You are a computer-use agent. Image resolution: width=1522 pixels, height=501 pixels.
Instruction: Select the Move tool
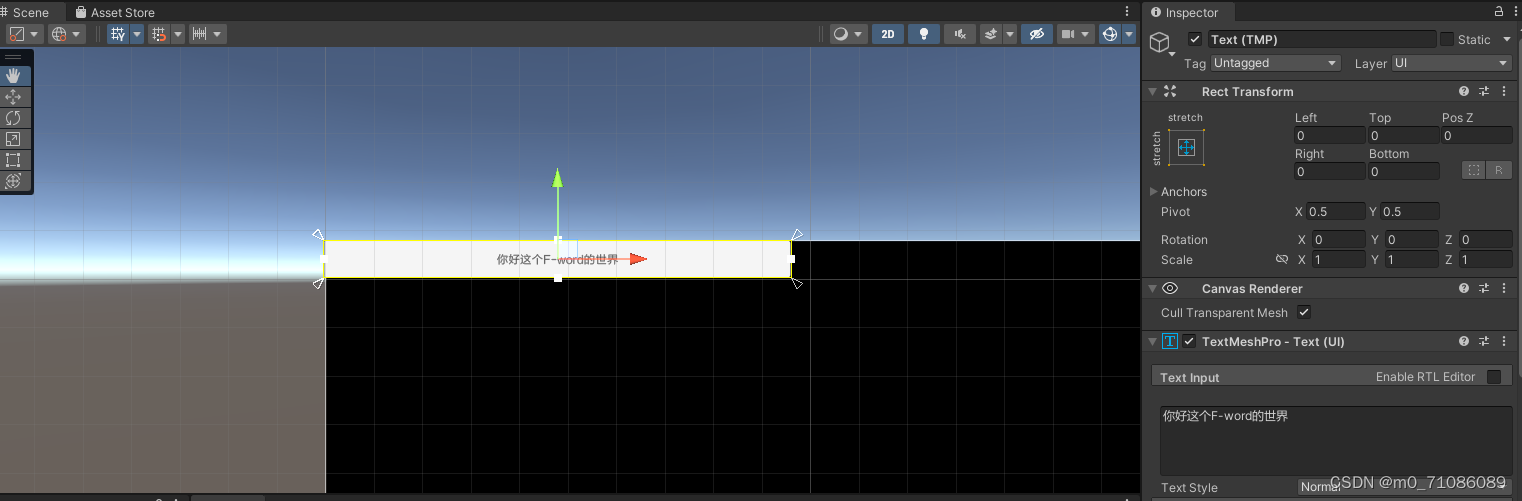click(x=13, y=97)
